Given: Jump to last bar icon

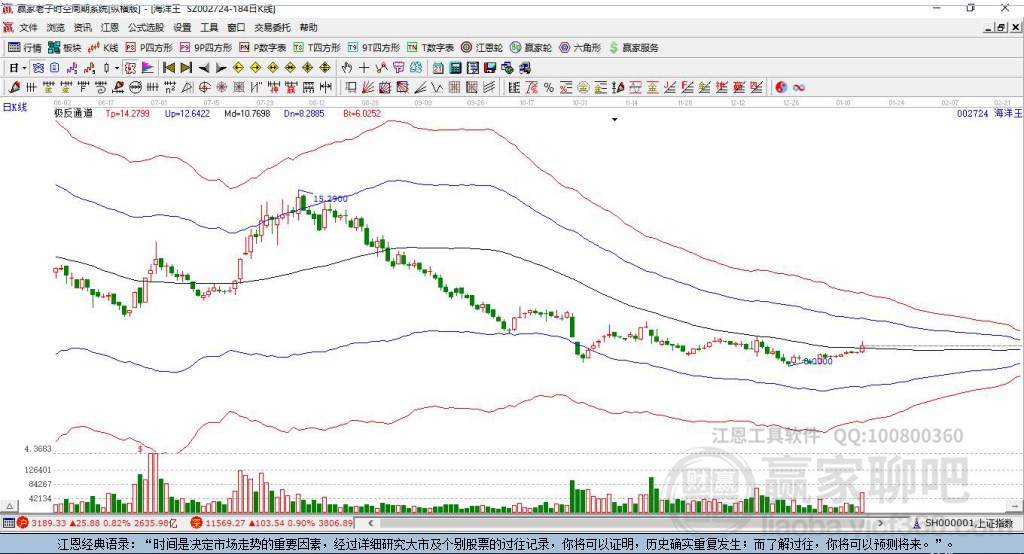Looking at the screenshot, I should click(x=186, y=68).
